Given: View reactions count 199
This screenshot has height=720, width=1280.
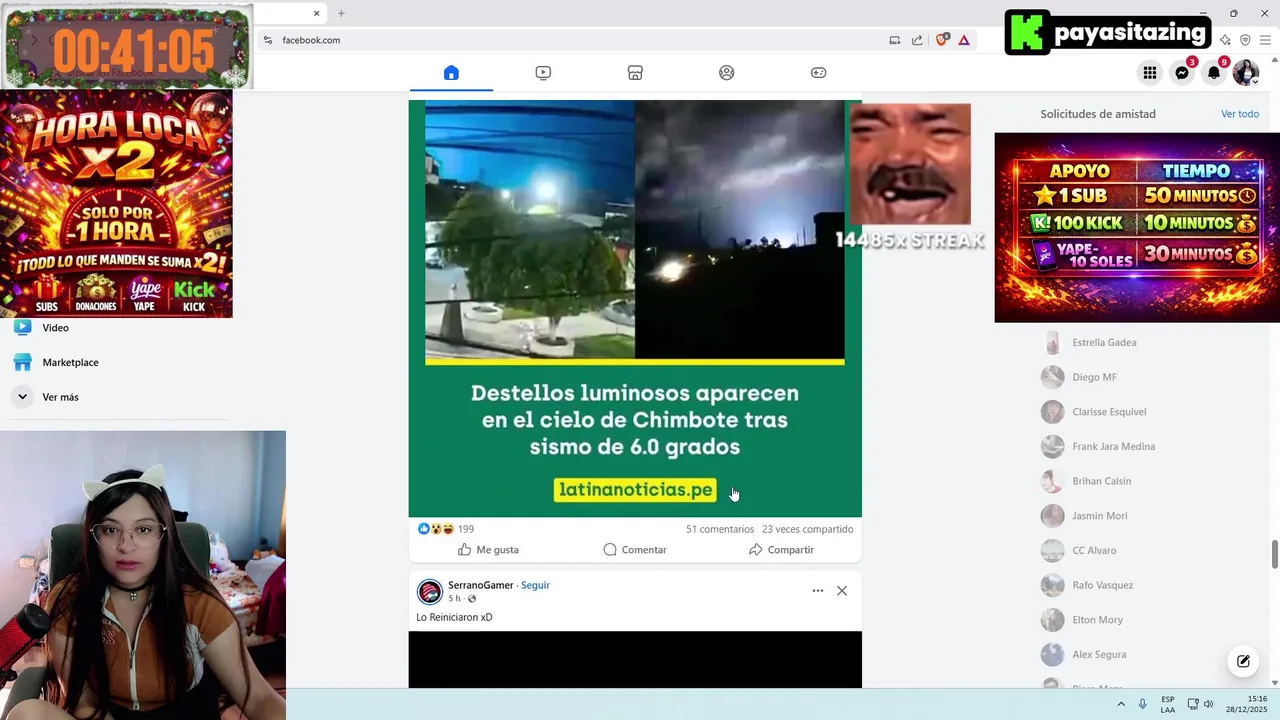Looking at the screenshot, I should 466,529.
